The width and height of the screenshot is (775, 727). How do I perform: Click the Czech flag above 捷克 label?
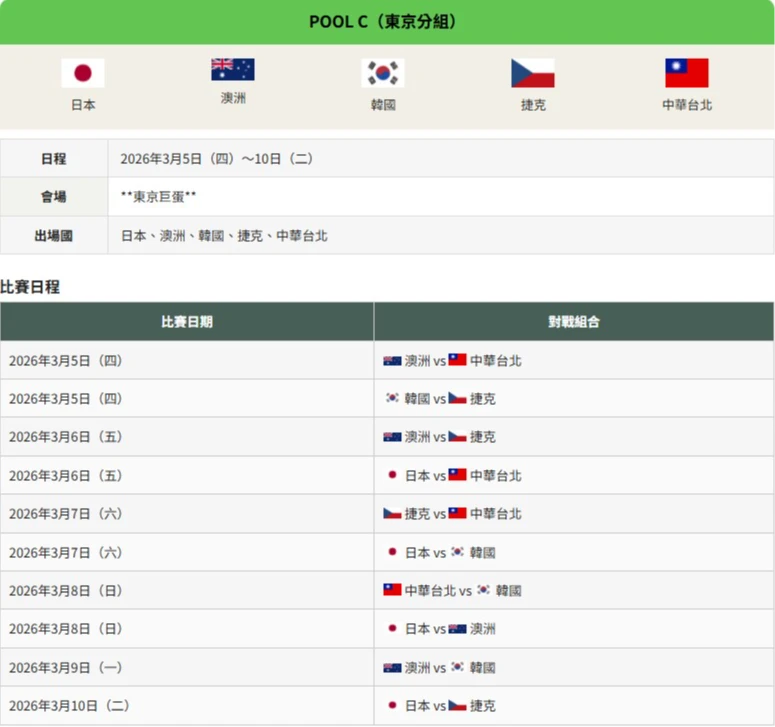click(533, 73)
